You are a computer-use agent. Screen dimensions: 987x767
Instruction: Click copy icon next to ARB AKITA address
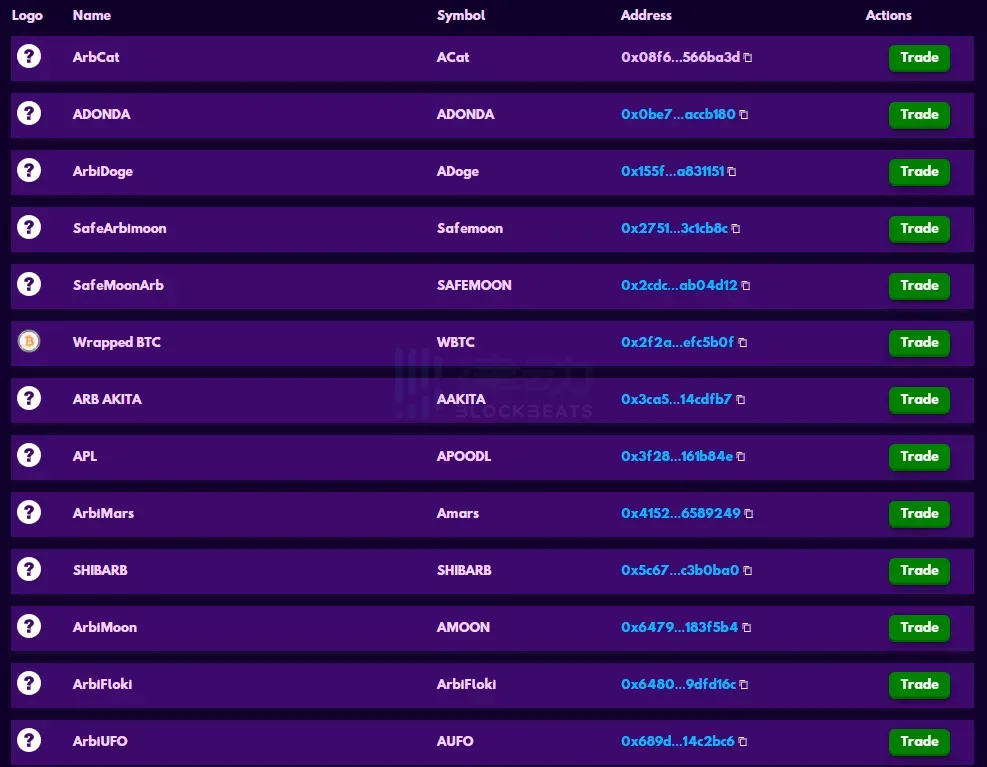[740, 400]
